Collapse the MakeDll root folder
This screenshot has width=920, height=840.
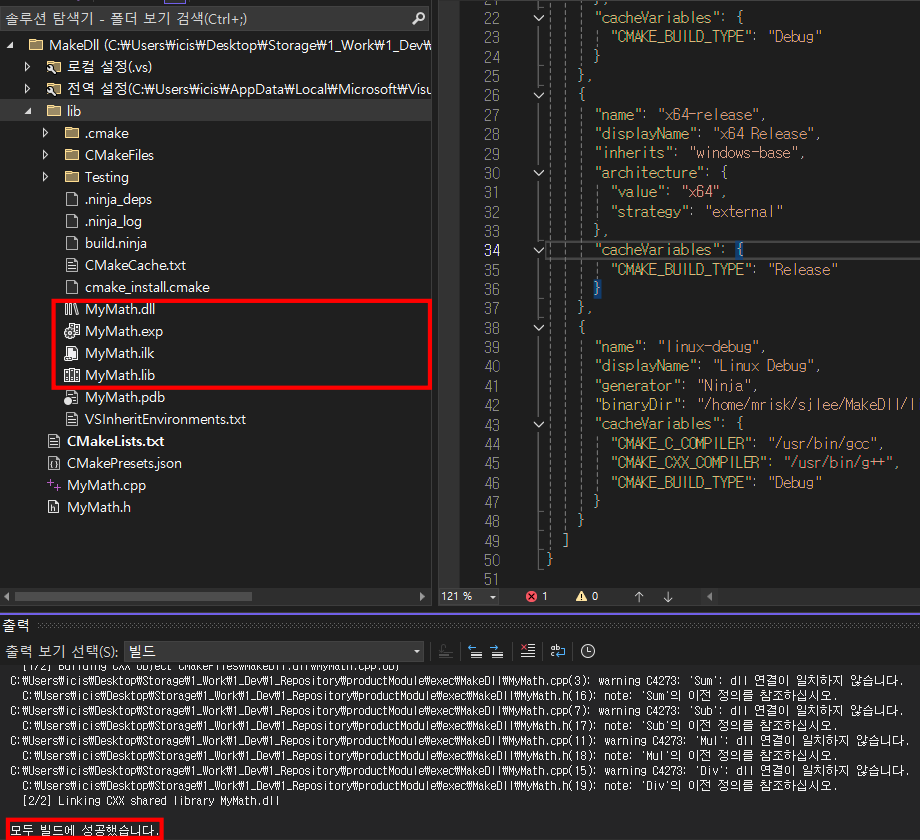click(x=10, y=45)
